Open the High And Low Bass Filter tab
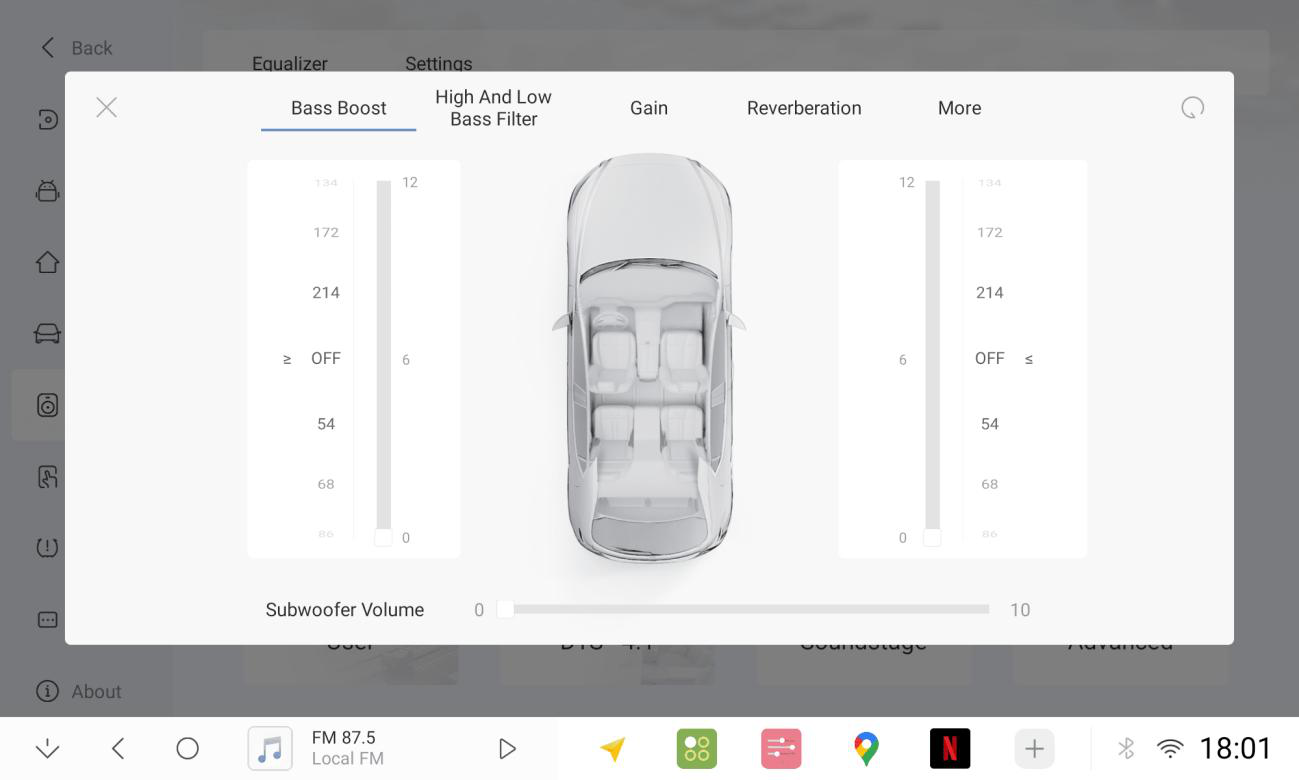The height and width of the screenshot is (780, 1299). (x=493, y=108)
